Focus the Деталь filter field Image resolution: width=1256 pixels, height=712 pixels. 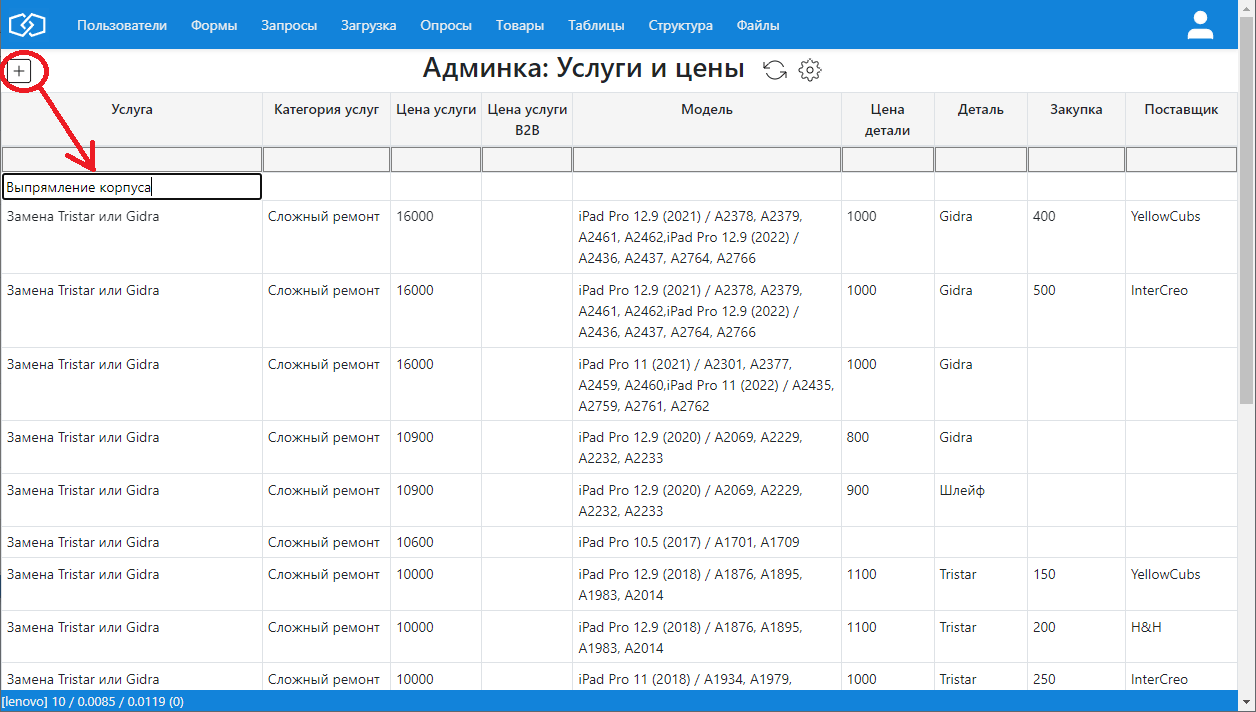[x=981, y=160]
